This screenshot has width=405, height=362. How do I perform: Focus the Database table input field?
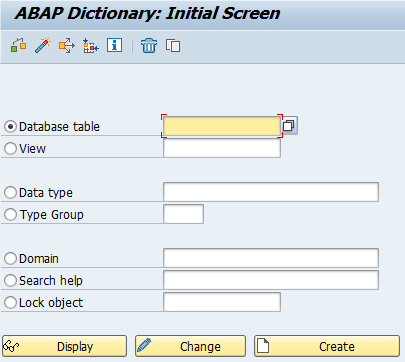[x=222, y=126]
